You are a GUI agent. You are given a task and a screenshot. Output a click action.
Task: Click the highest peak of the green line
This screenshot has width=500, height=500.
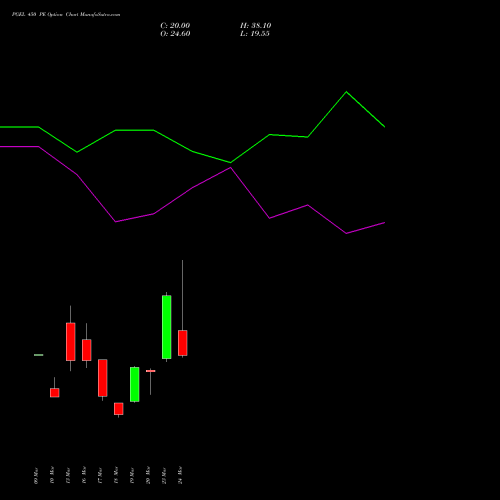pyautogui.click(x=346, y=92)
